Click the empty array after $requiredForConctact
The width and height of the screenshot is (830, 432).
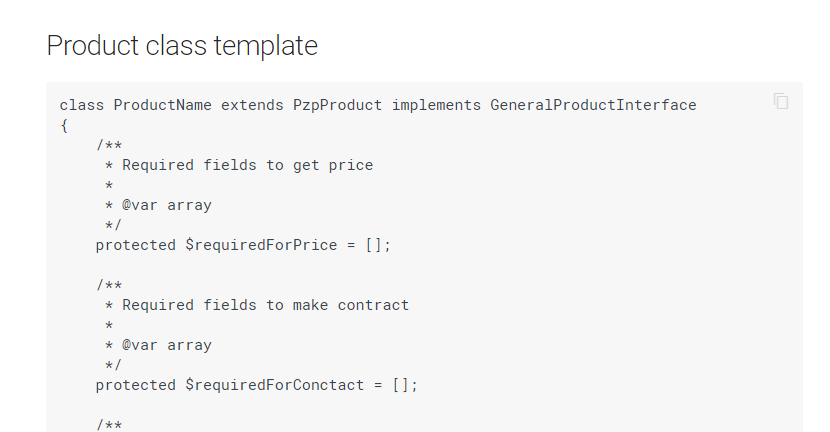click(x=401, y=385)
